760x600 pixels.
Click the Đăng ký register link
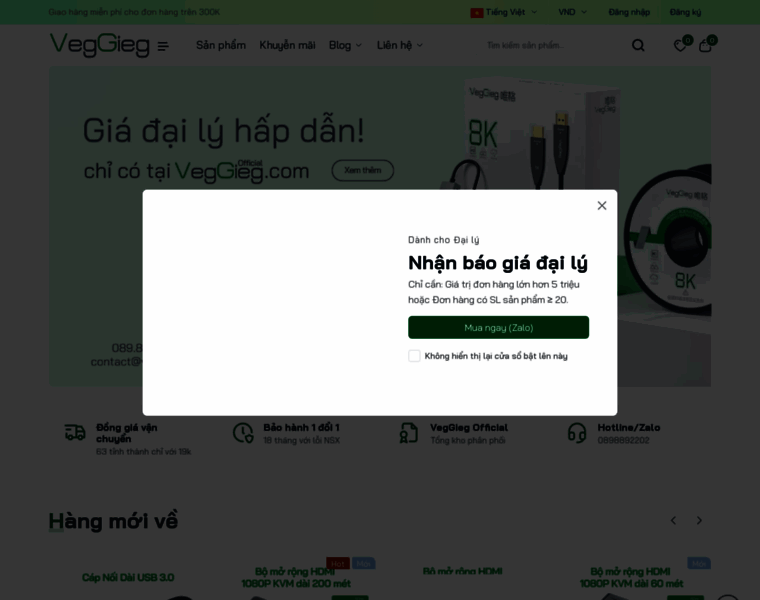685,12
